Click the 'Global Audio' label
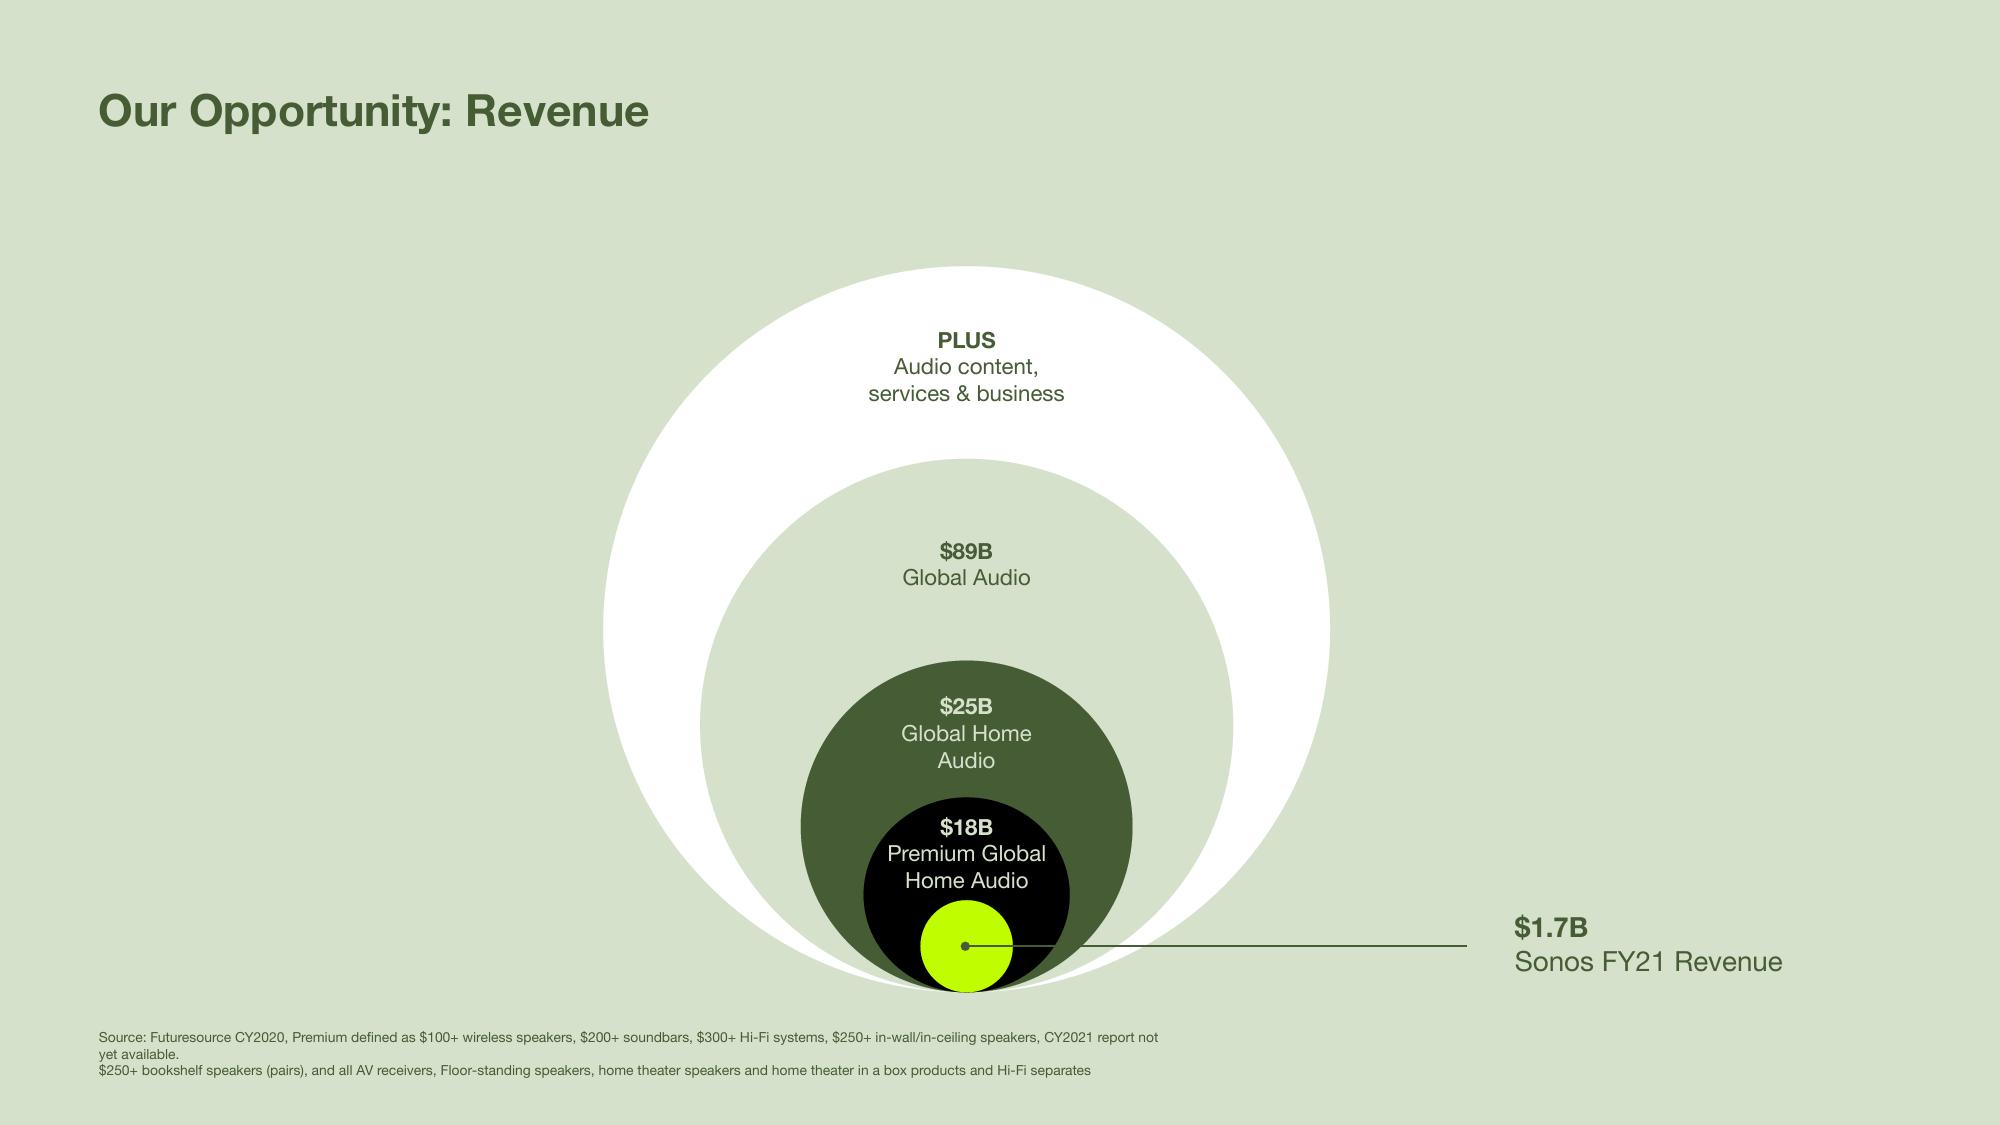 [x=966, y=578]
